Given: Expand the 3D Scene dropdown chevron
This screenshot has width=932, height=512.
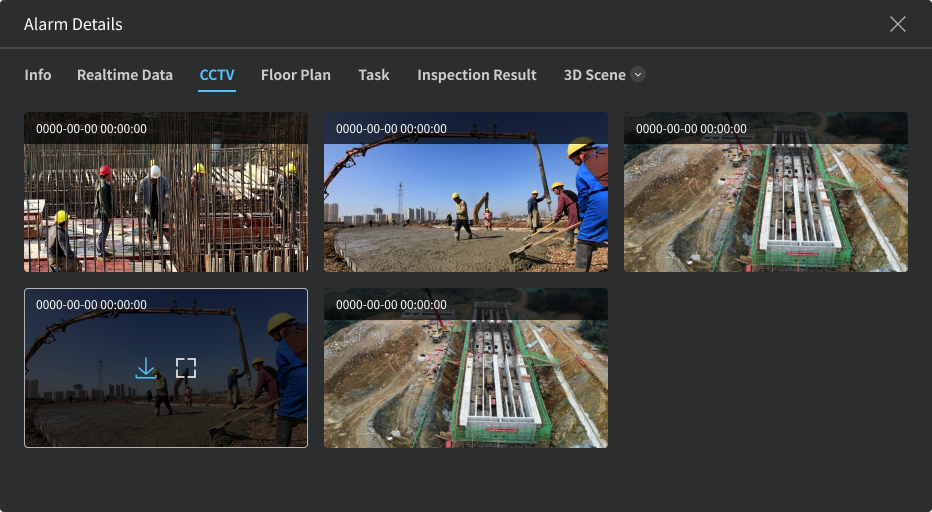Looking at the screenshot, I should click(x=638, y=75).
